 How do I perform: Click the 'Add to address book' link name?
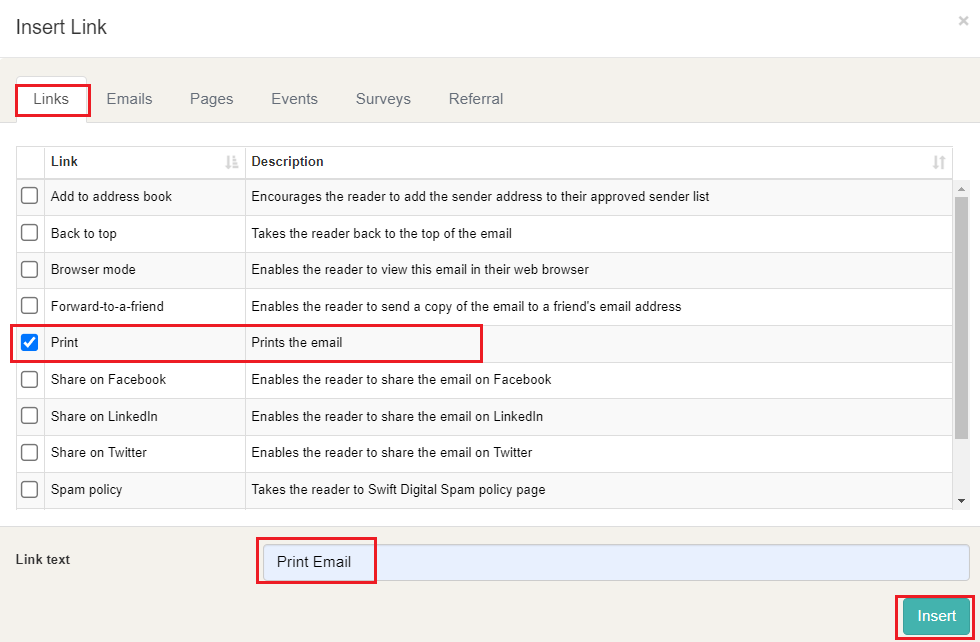(x=111, y=196)
